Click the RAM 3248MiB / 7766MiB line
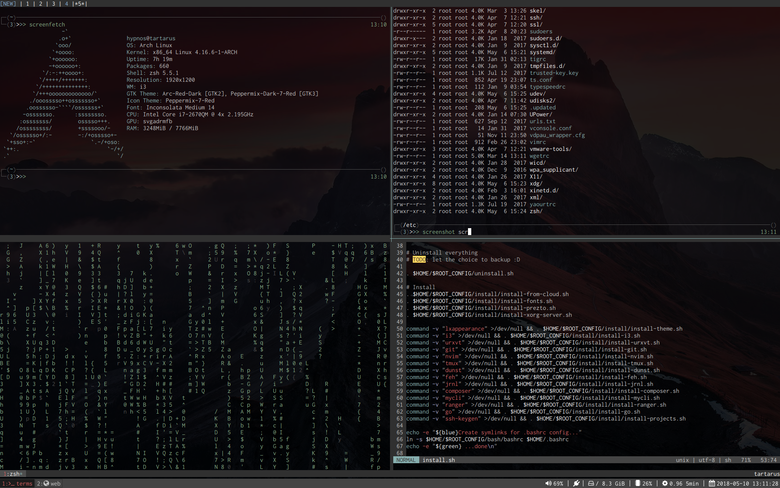 click(162, 128)
